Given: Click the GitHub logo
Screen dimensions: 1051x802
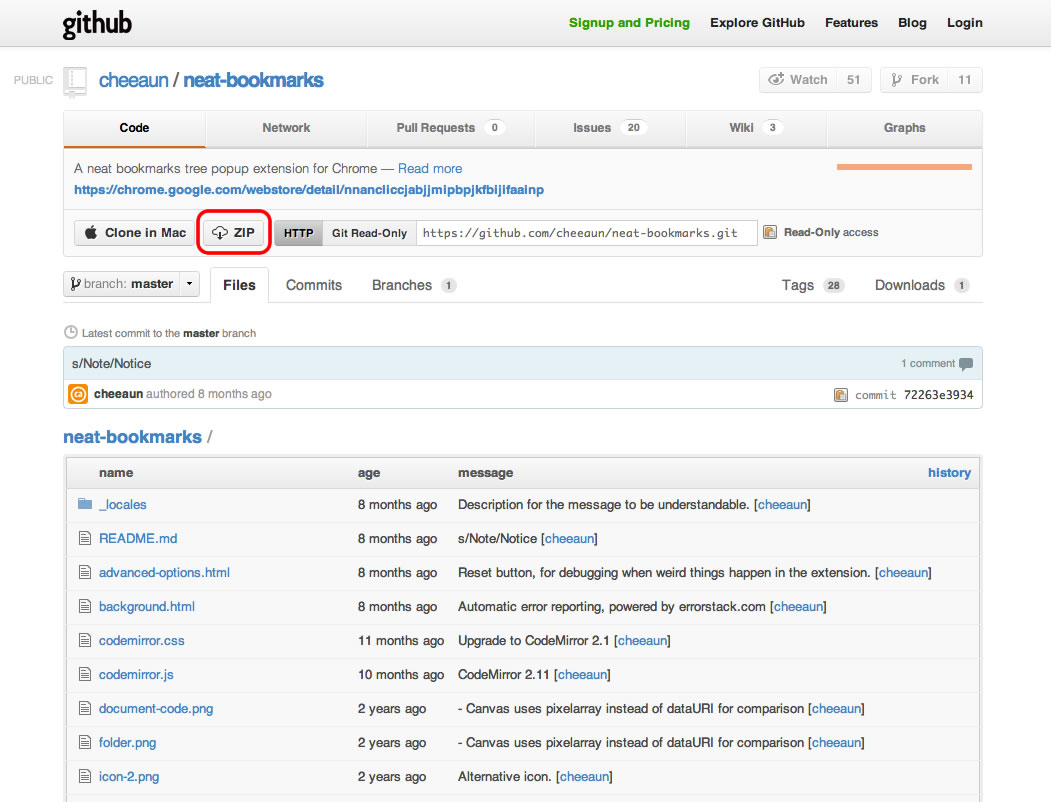Looking at the screenshot, I should tap(97, 25).
